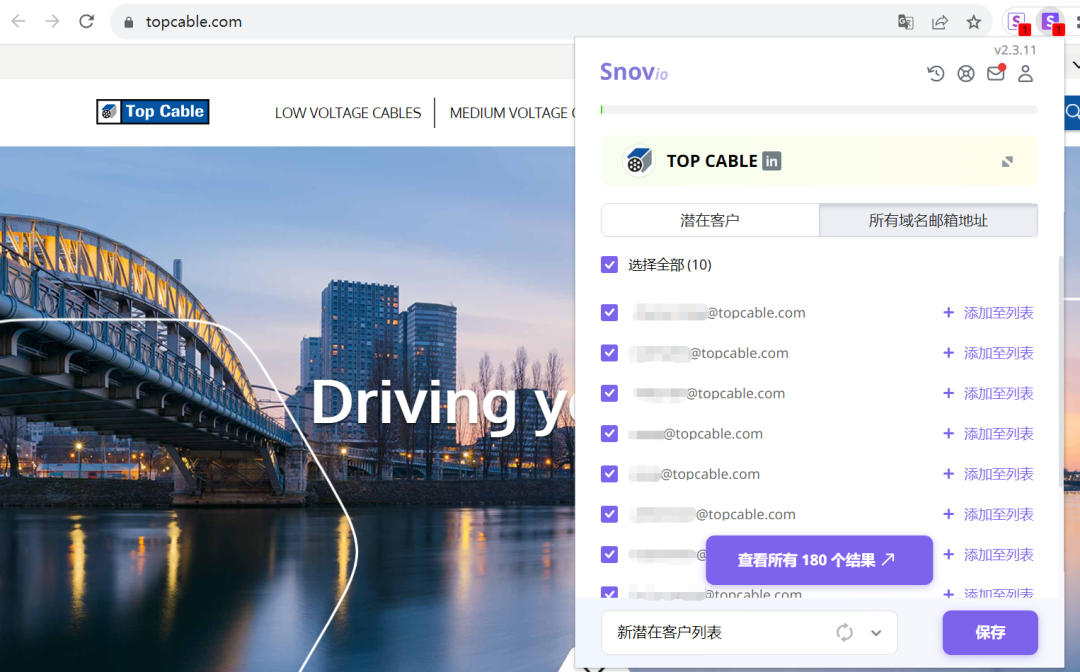Open LOW VOLTAGE CABLES menu
The height and width of the screenshot is (672, 1080).
348,113
